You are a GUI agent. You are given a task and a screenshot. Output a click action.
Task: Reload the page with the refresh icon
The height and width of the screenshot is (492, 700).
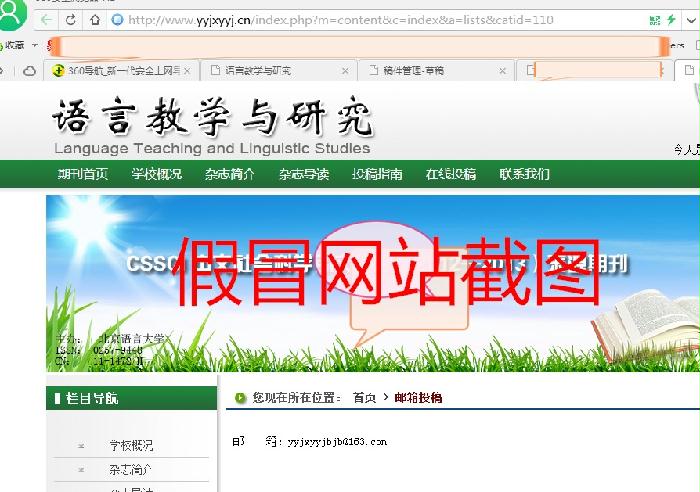(x=71, y=19)
